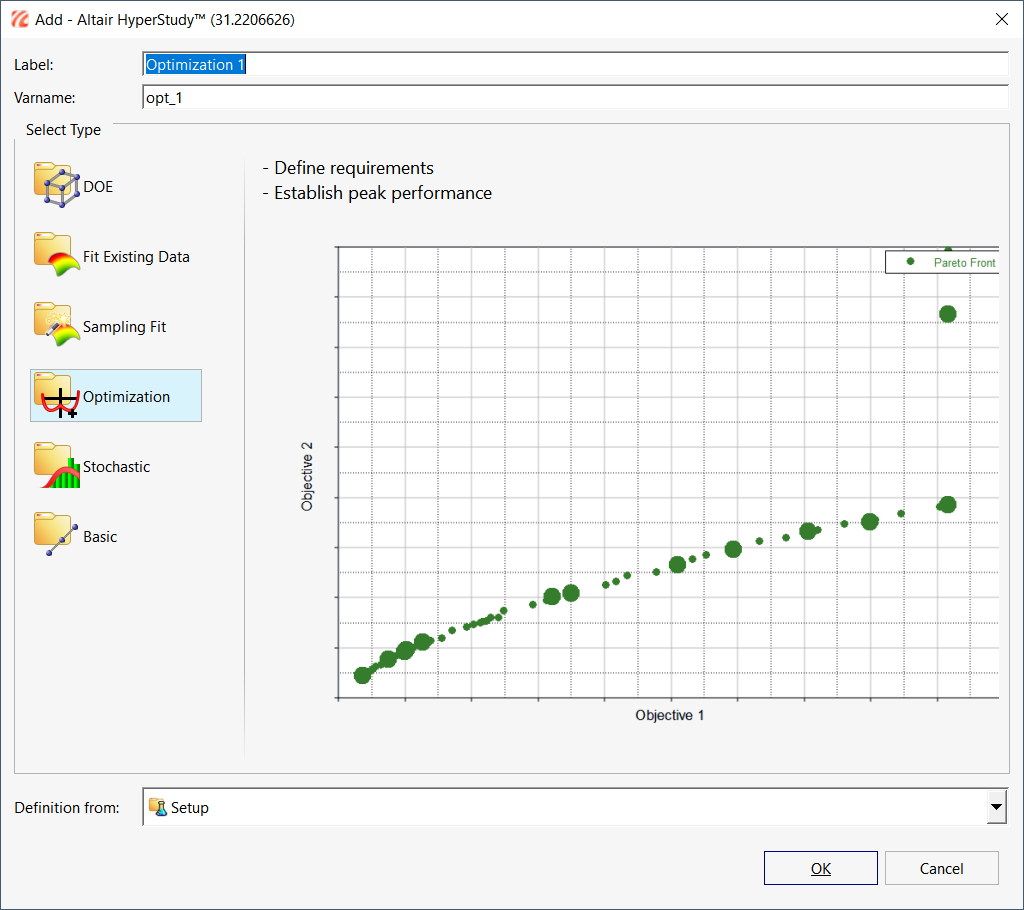
Task: Click the Pareto Front legend green marker
Action: pos(910,262)
